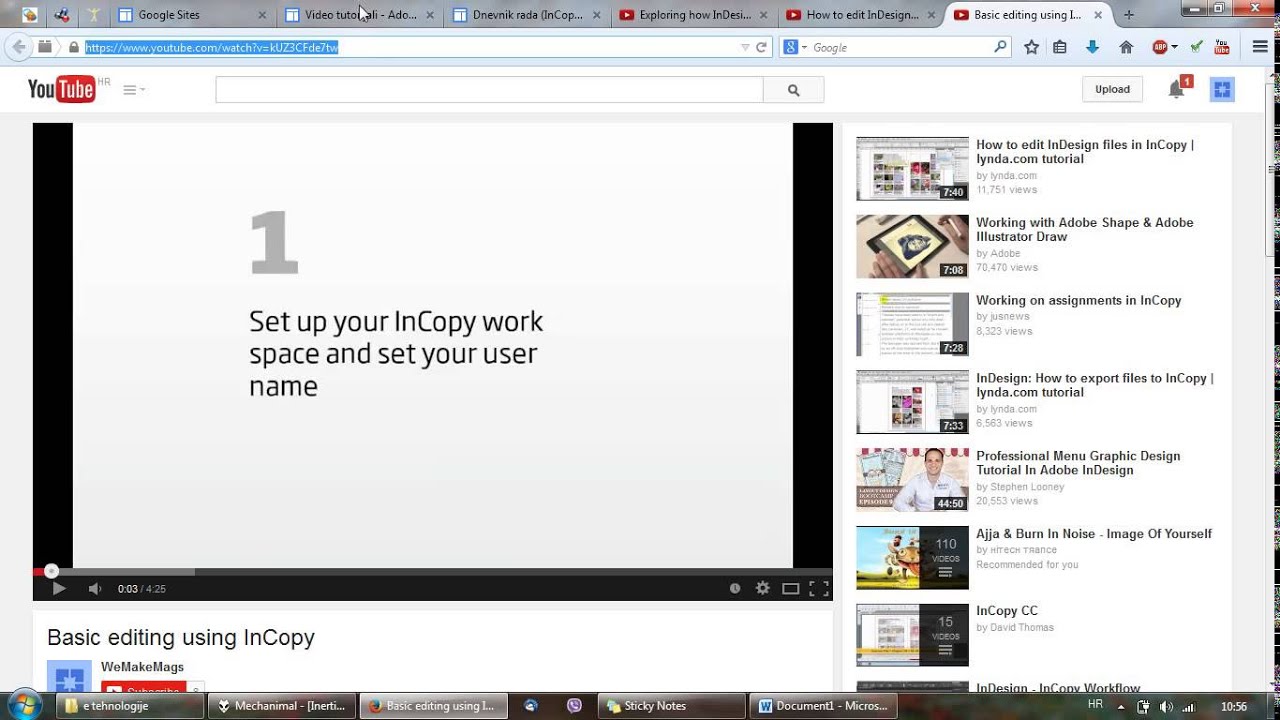Open the Adblock Plus extension icon

1160,47
